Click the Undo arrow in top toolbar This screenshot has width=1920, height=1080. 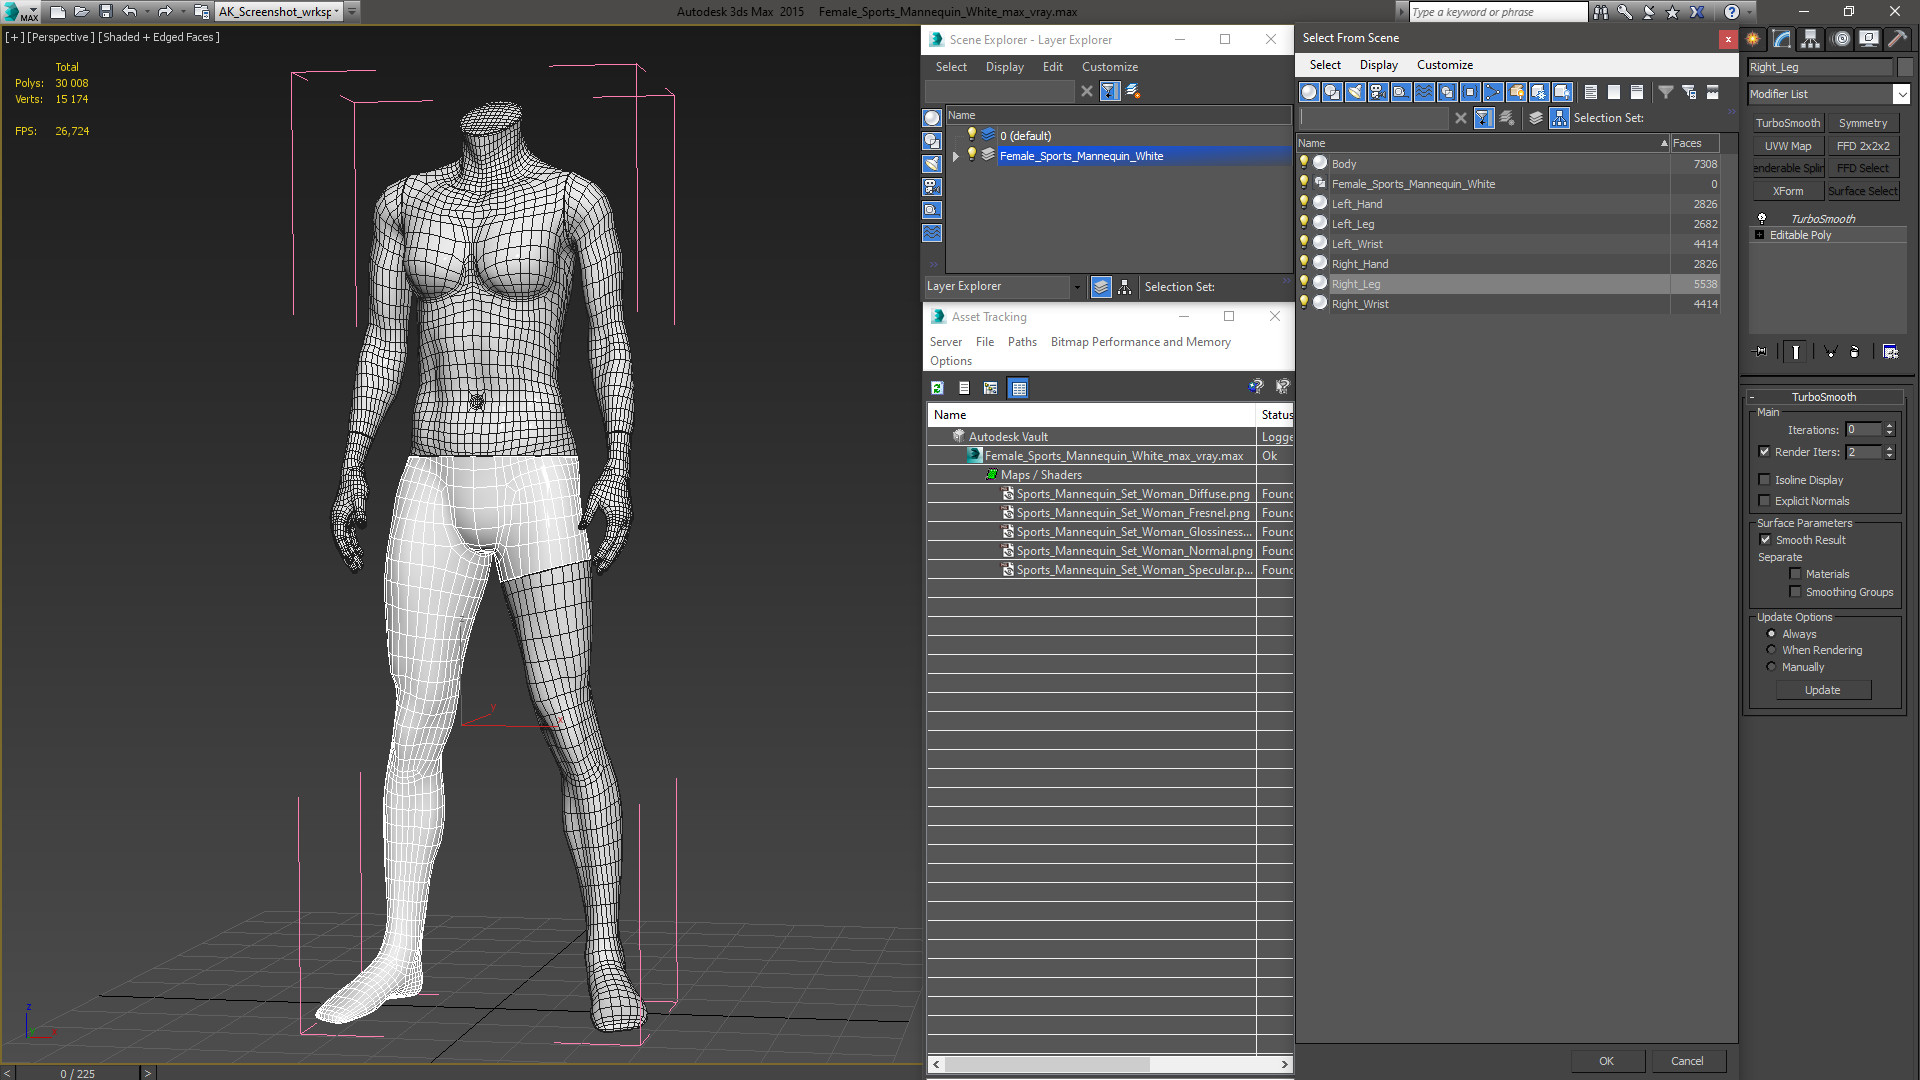tap(129, 12)
